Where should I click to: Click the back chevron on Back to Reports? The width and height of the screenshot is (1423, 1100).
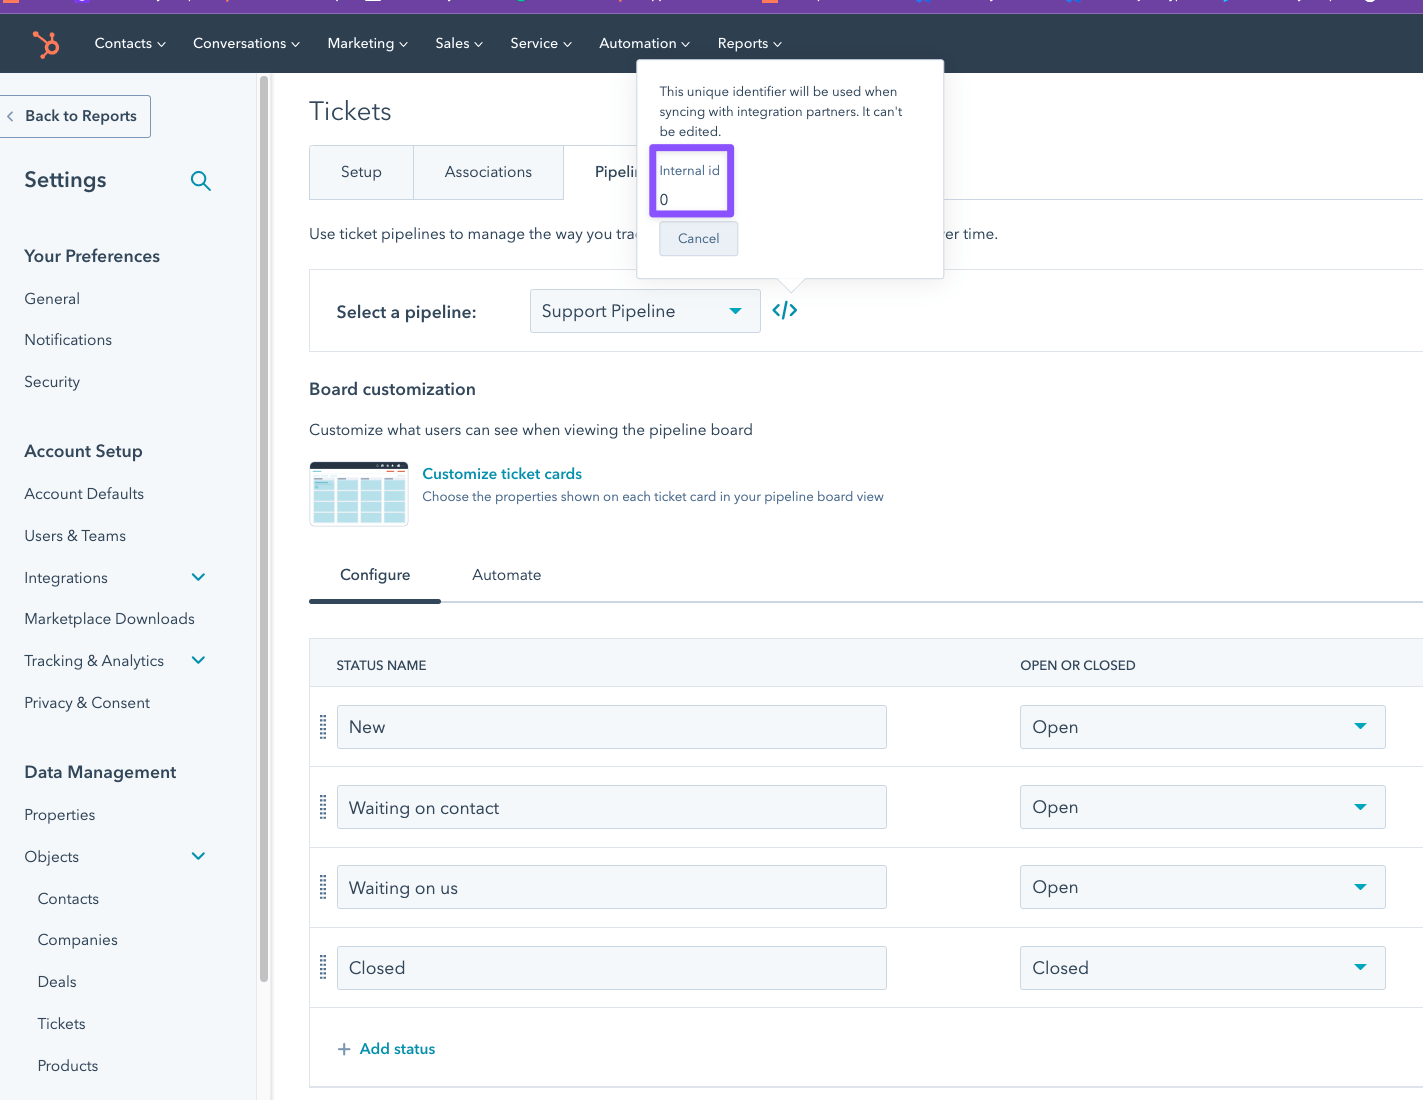pos(10,116)
